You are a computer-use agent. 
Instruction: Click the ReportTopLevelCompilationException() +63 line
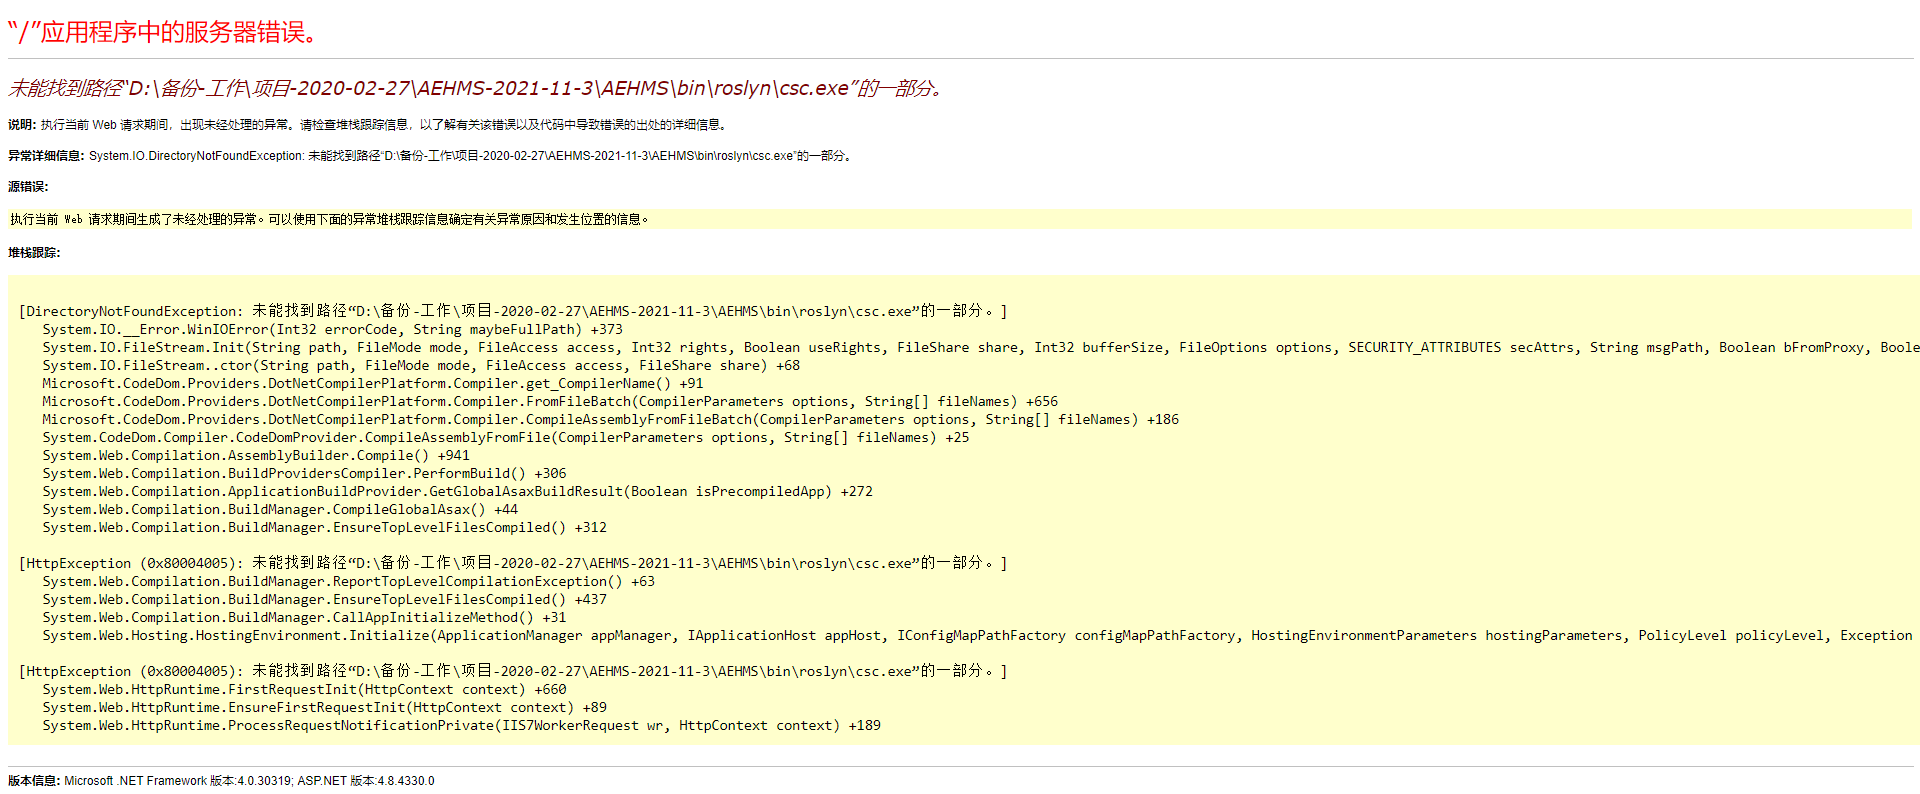pyautogui.click(x=348, y=581)
